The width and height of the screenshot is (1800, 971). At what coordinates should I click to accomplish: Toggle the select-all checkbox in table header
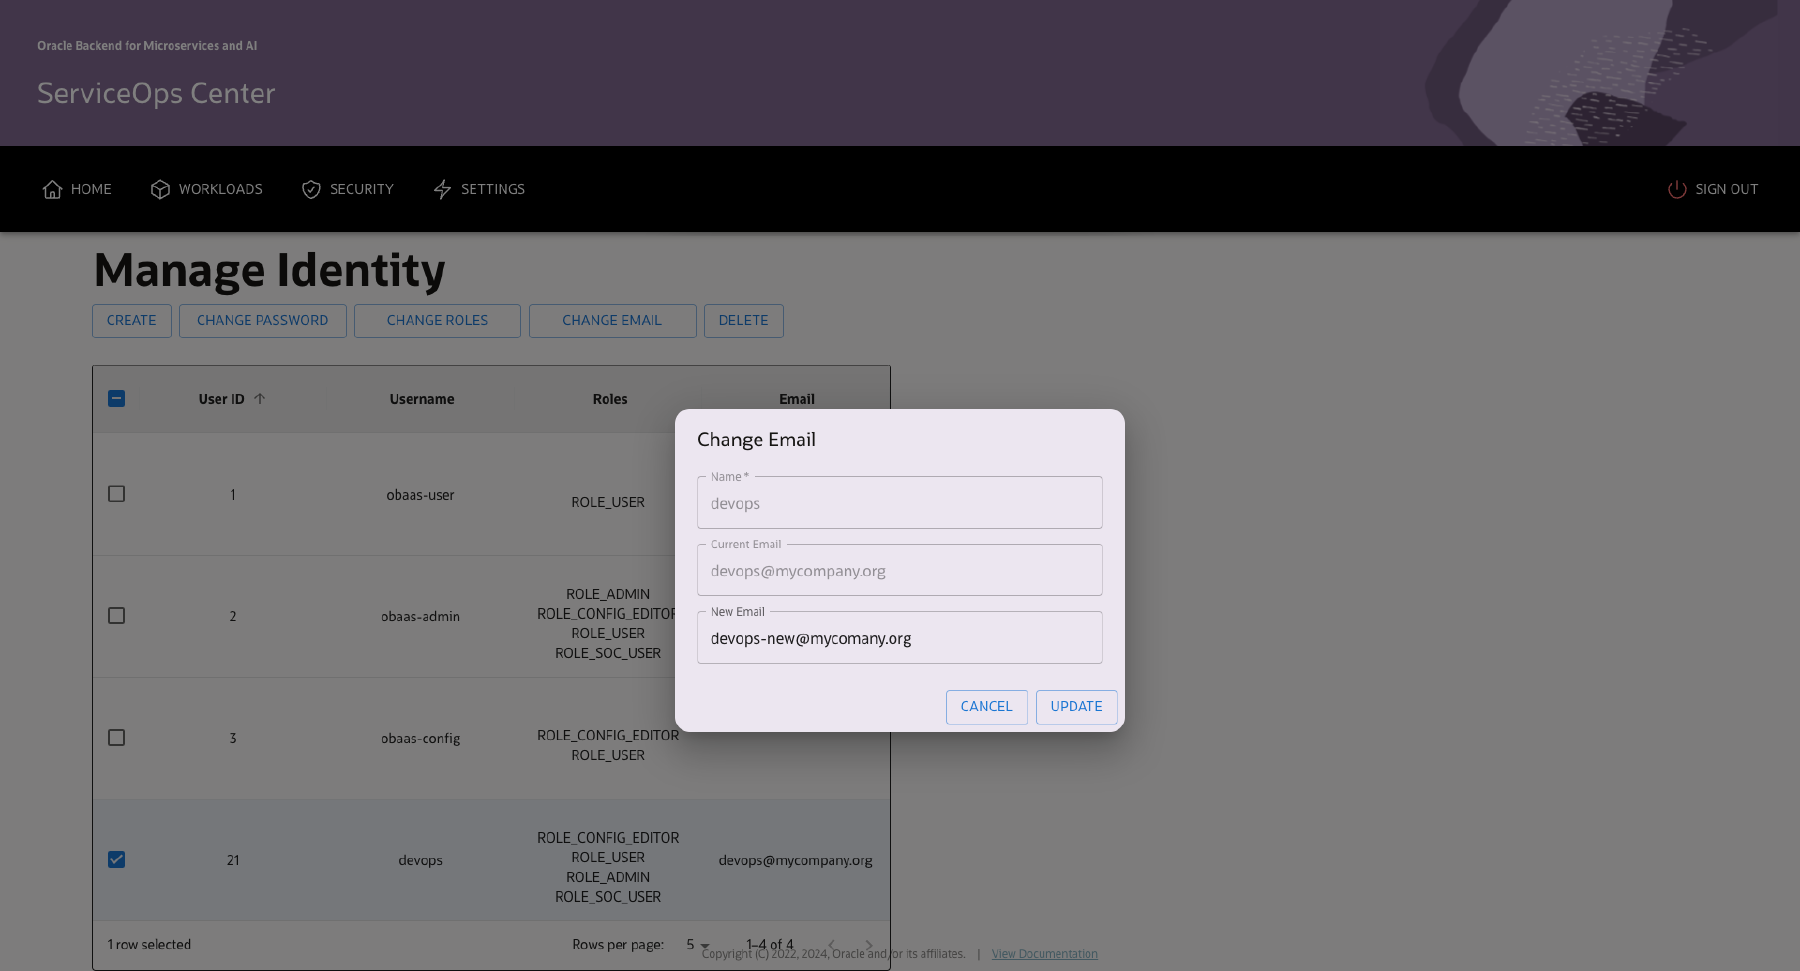pos(116,398)
